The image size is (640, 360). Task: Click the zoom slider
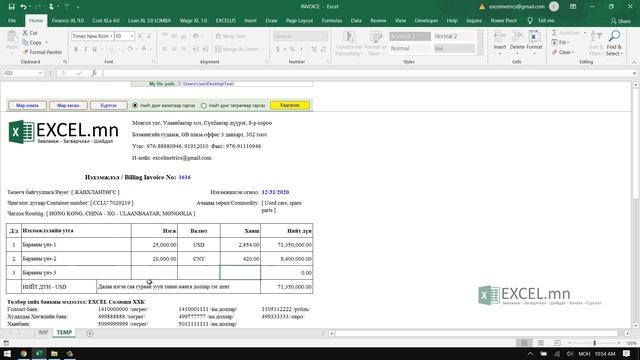594,343
